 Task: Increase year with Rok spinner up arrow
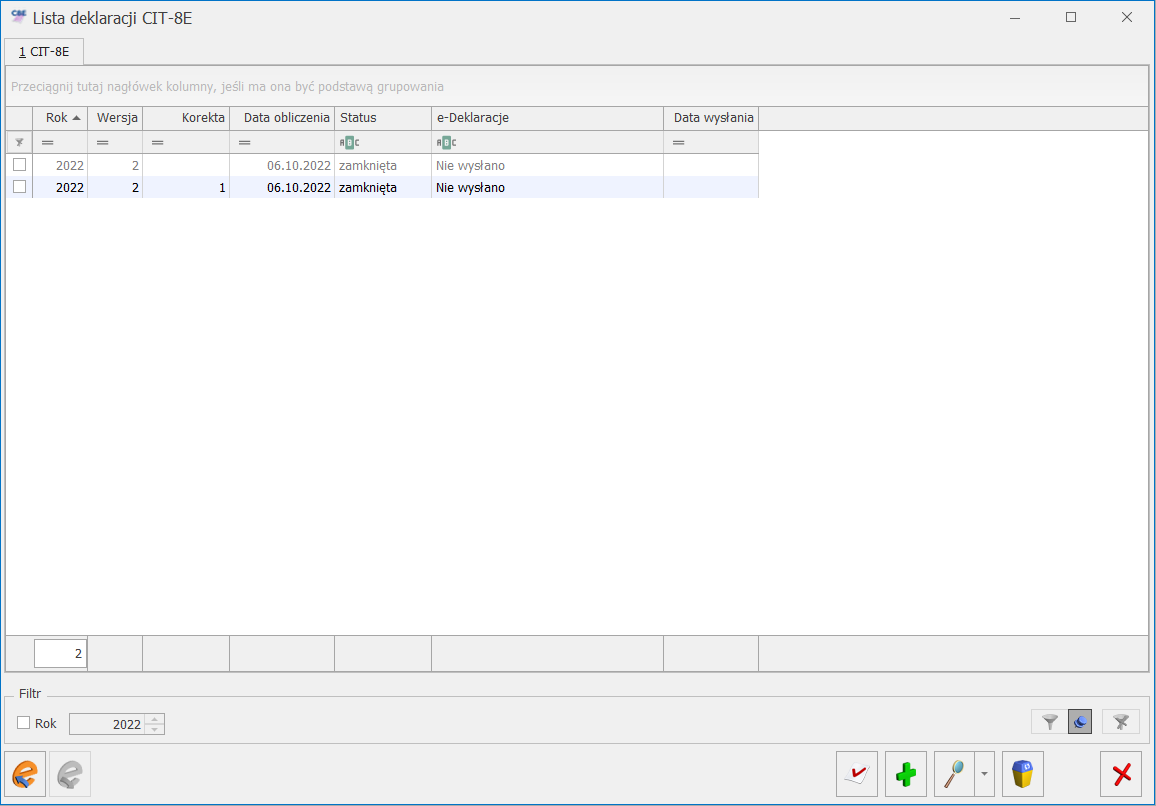click(x=154, y=719)
